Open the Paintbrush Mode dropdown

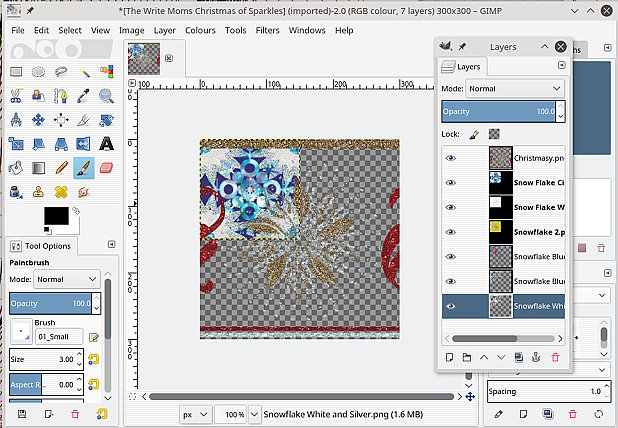point(67,279)
